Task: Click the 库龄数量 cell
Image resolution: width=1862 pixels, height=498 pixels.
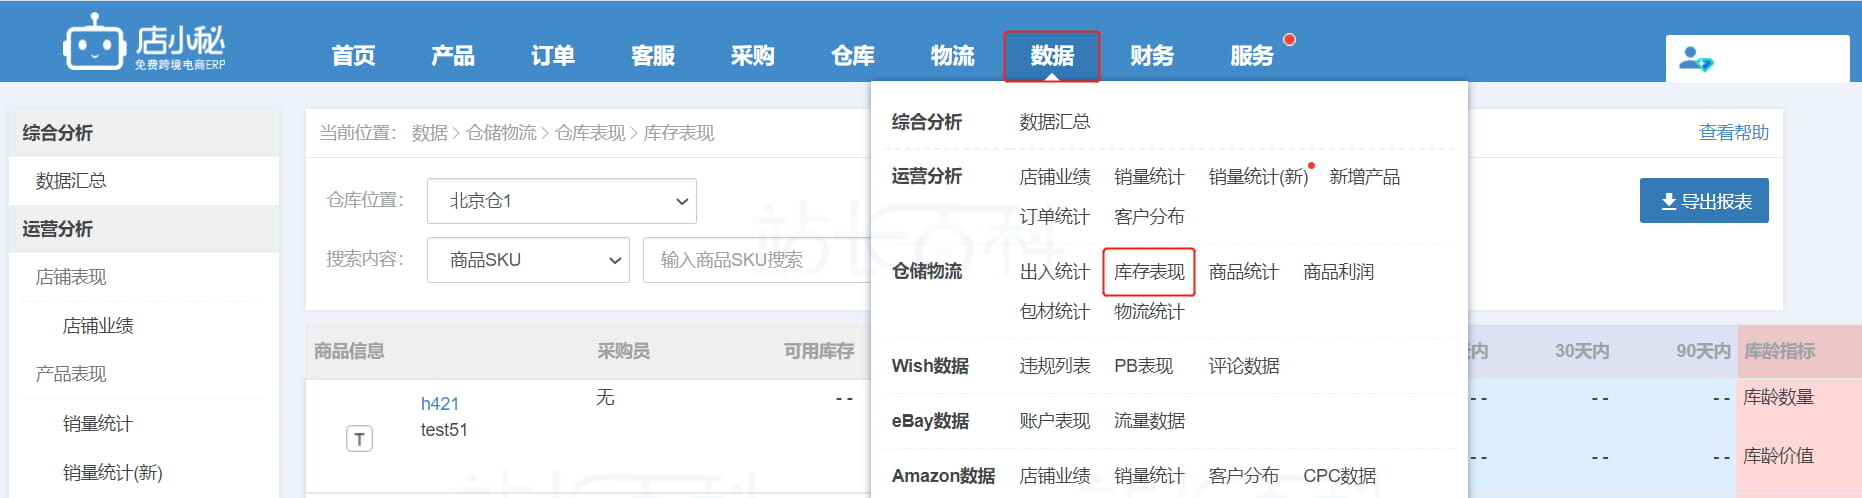Action: [x=1779, y=397]
